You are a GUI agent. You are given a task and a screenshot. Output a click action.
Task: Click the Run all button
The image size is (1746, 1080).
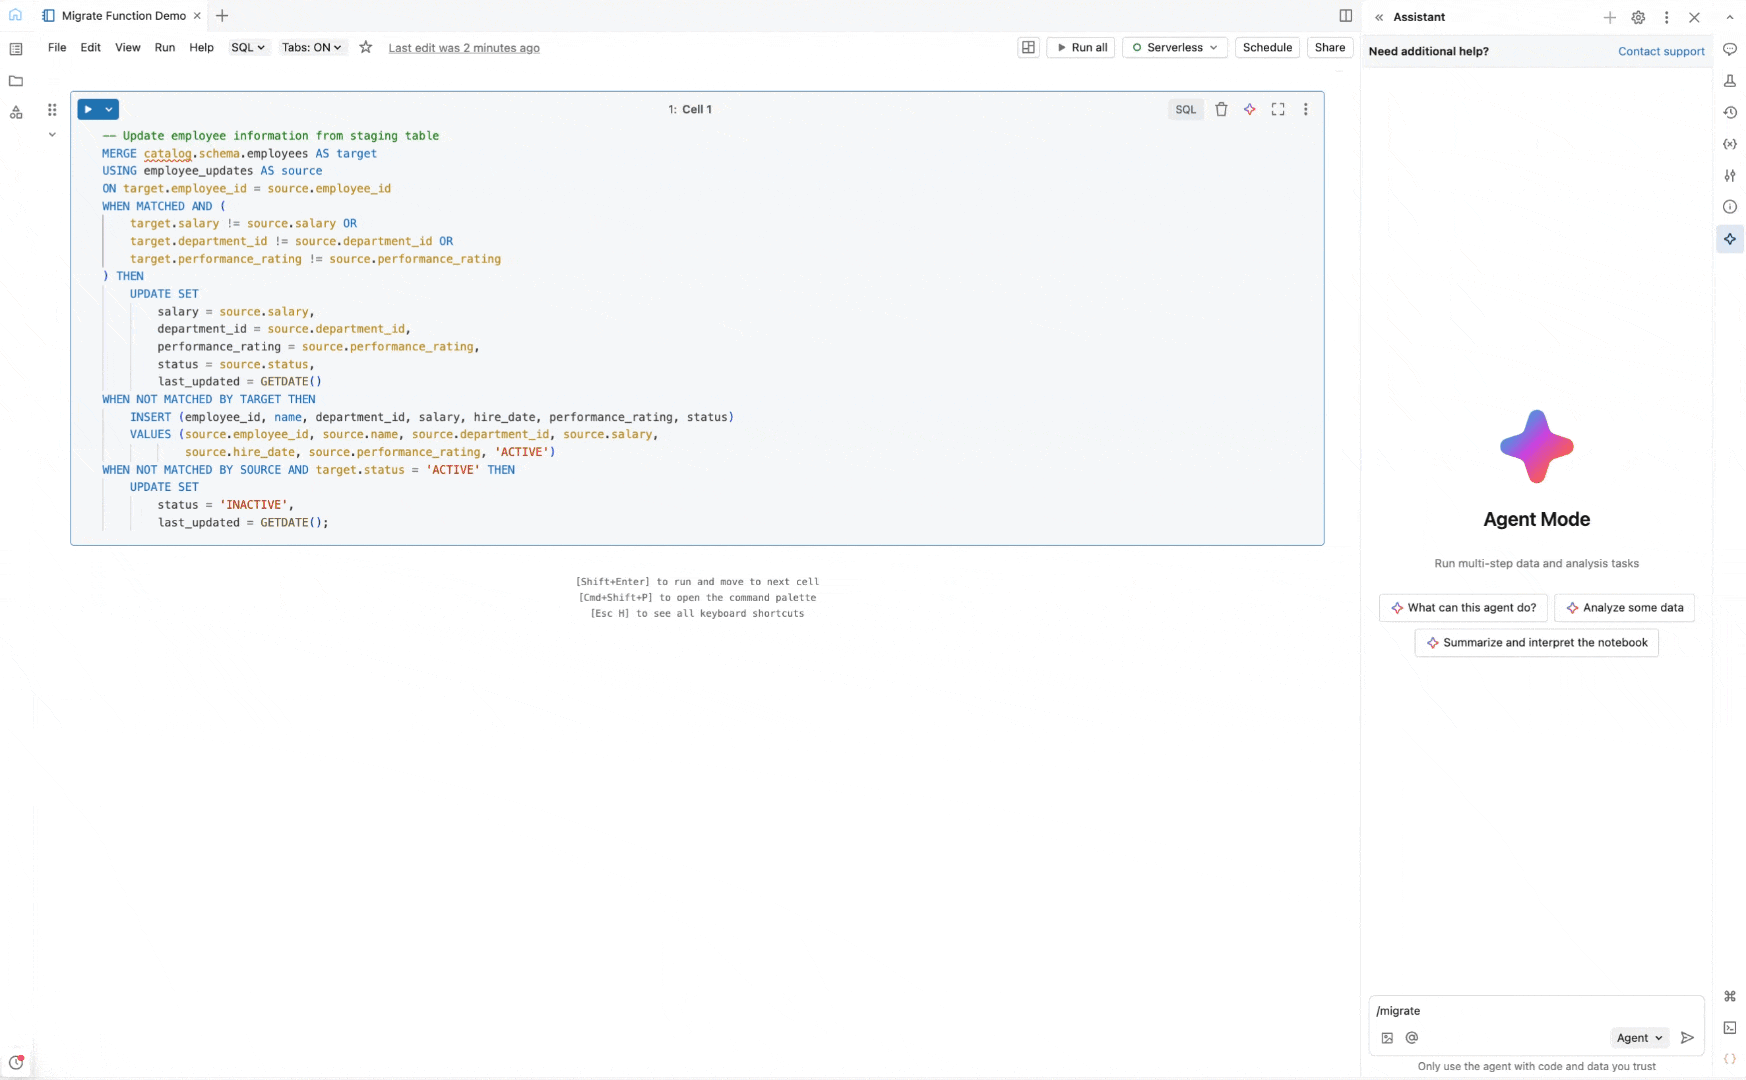click(x=1080, y=47)
